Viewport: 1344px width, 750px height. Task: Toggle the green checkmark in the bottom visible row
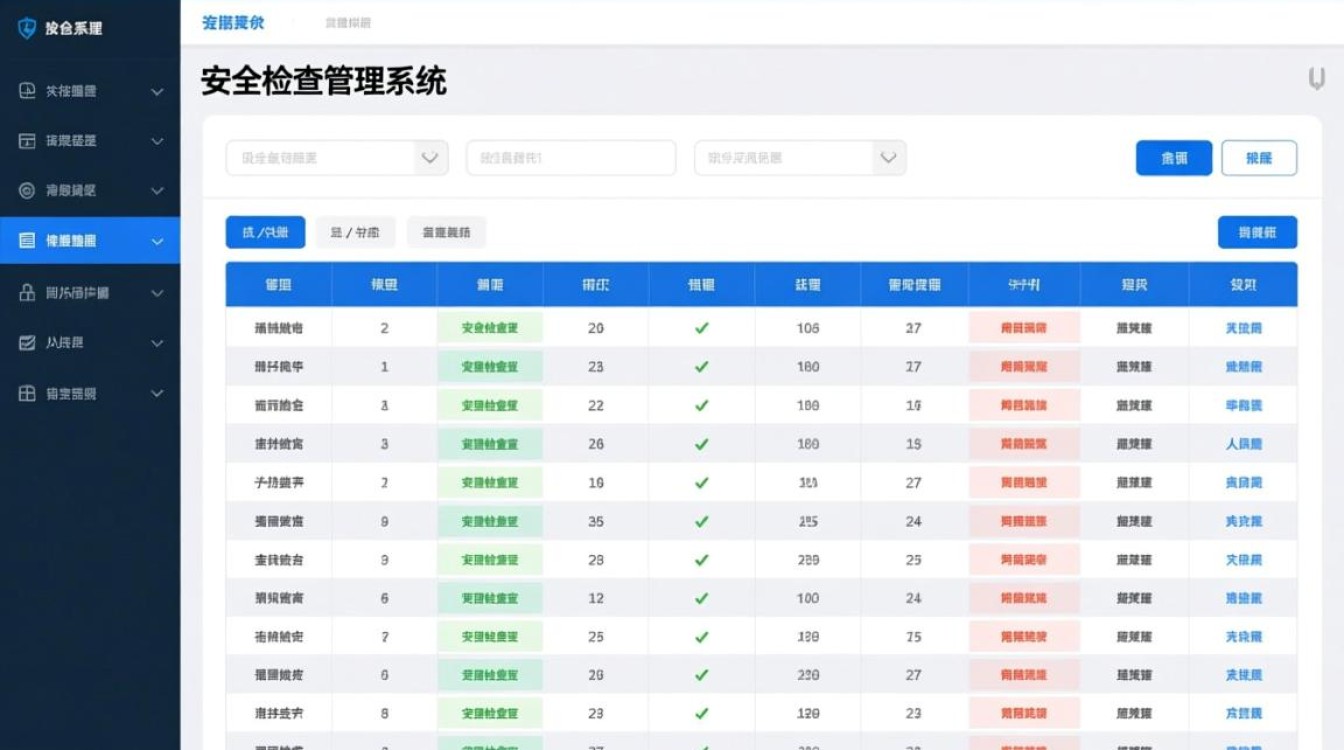click(700, 712)
